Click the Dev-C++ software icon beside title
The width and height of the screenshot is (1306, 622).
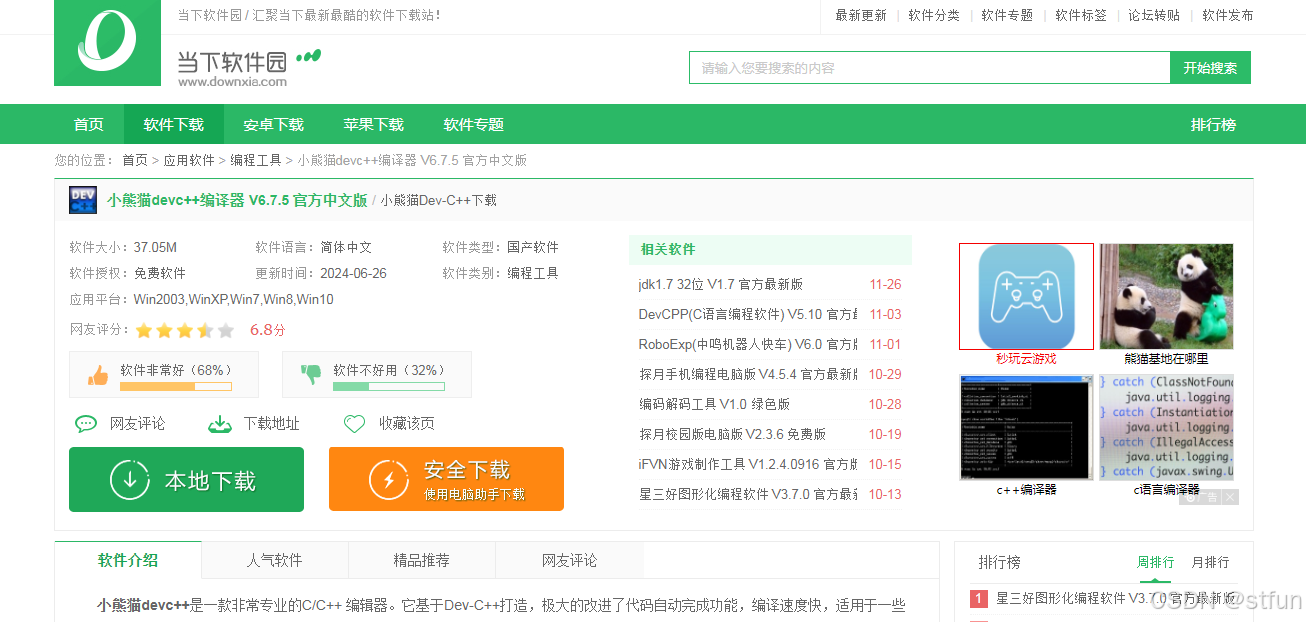coord(83,200)
